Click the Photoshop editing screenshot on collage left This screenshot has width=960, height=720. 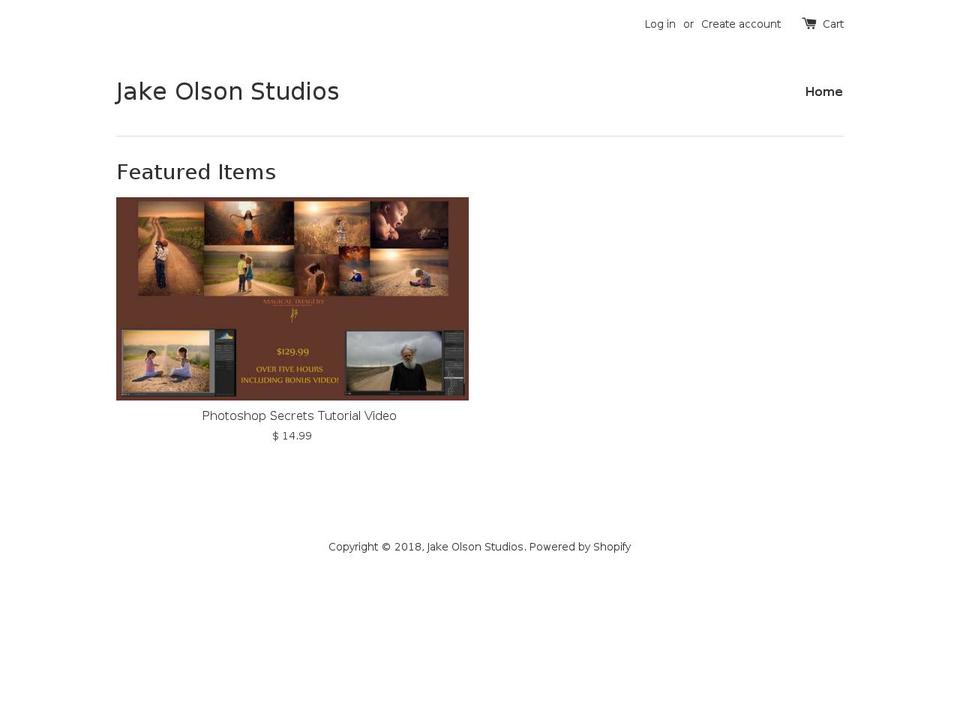pos(178,362)
